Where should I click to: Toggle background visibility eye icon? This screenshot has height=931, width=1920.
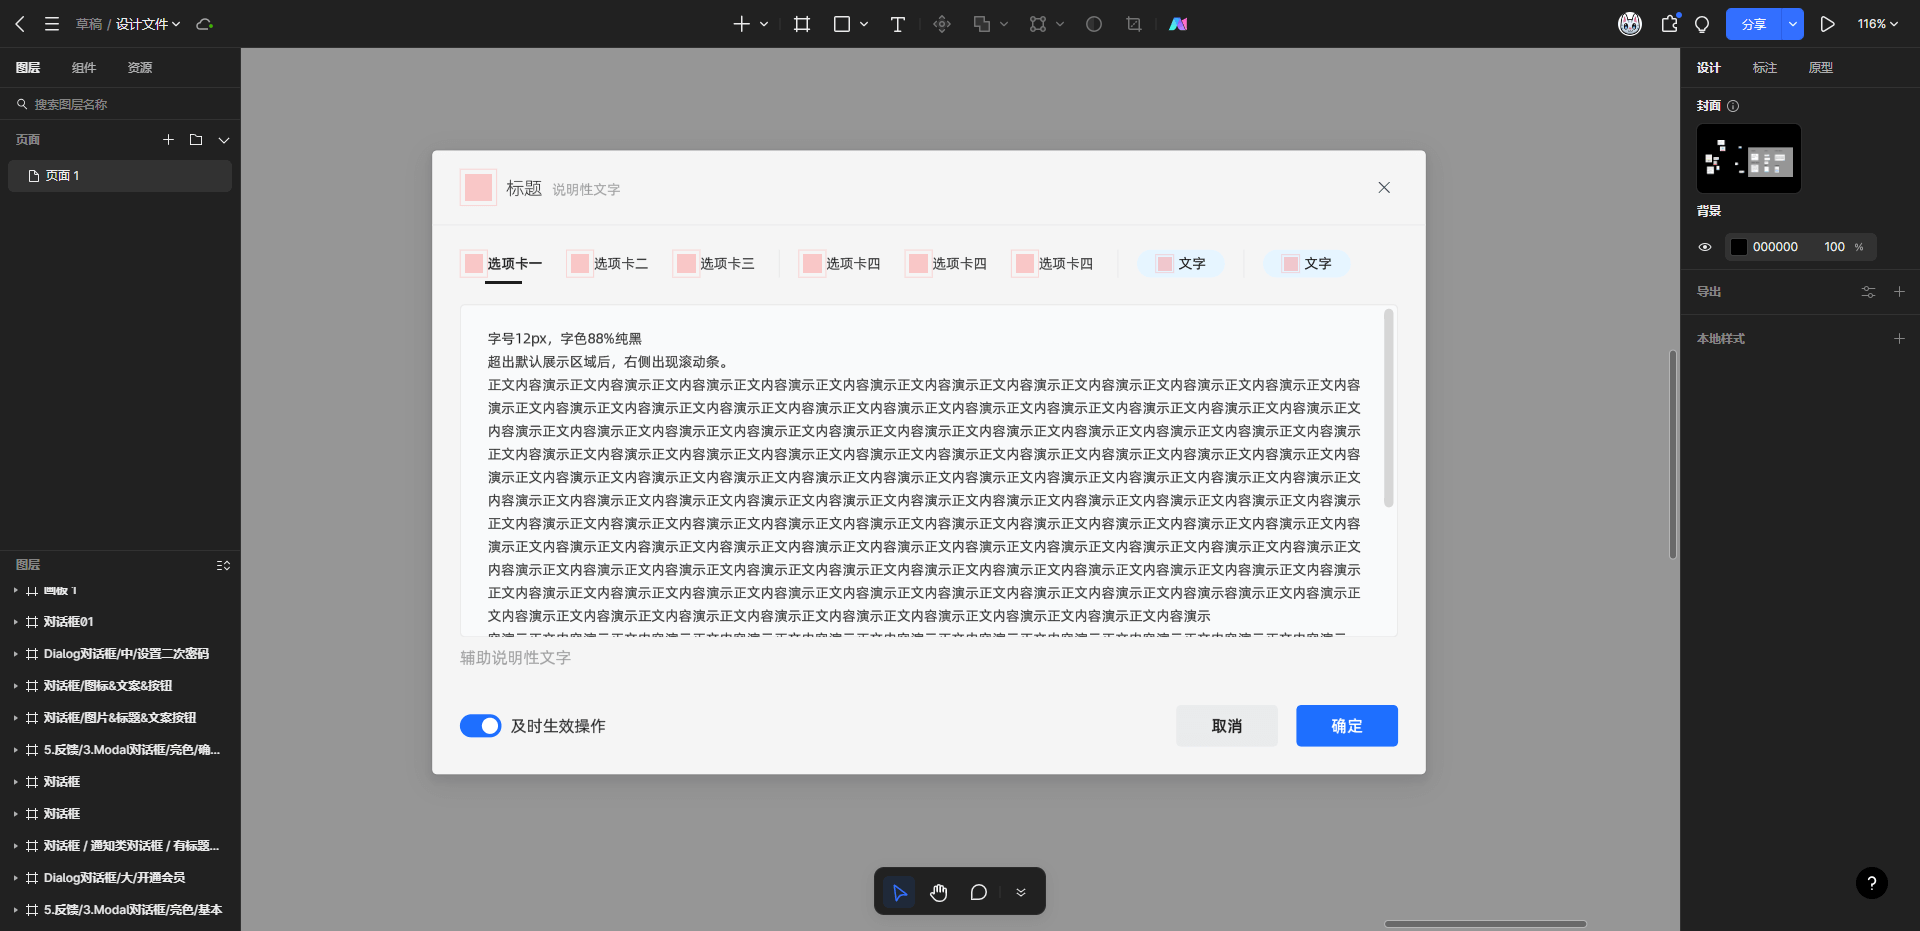coord(1705,247)
